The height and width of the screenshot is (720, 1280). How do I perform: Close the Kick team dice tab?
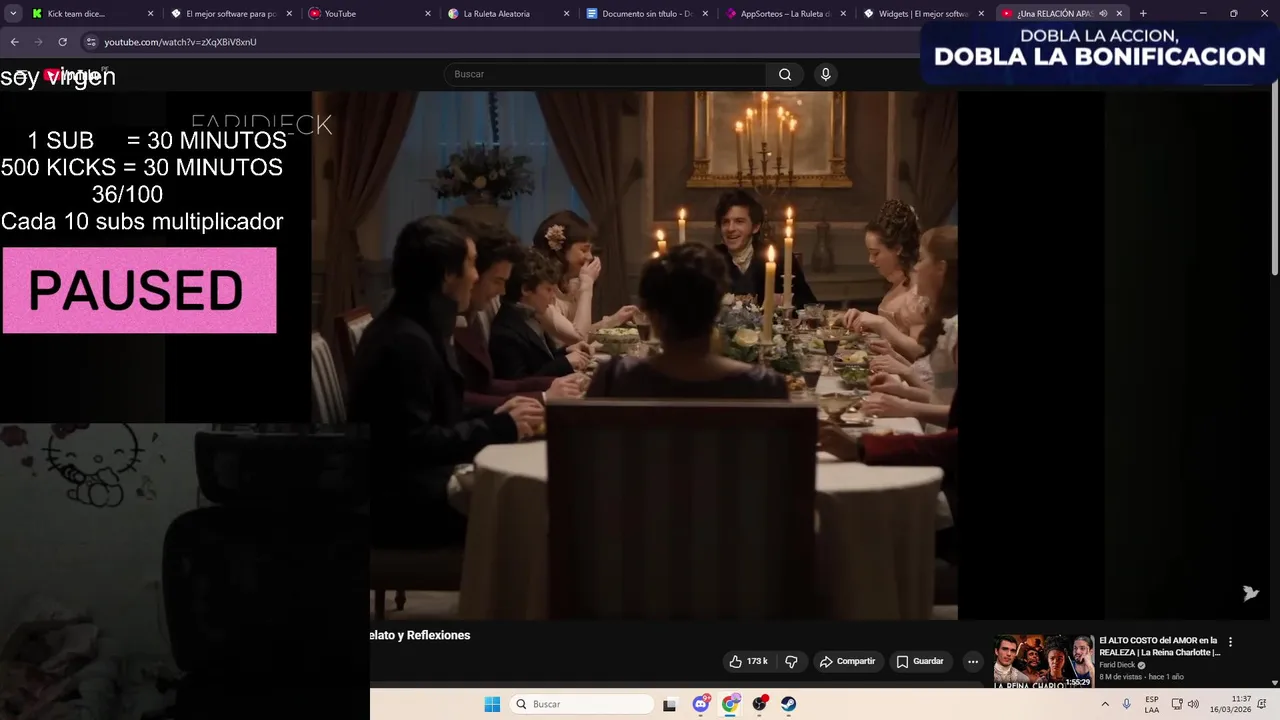tap(151, 14)
